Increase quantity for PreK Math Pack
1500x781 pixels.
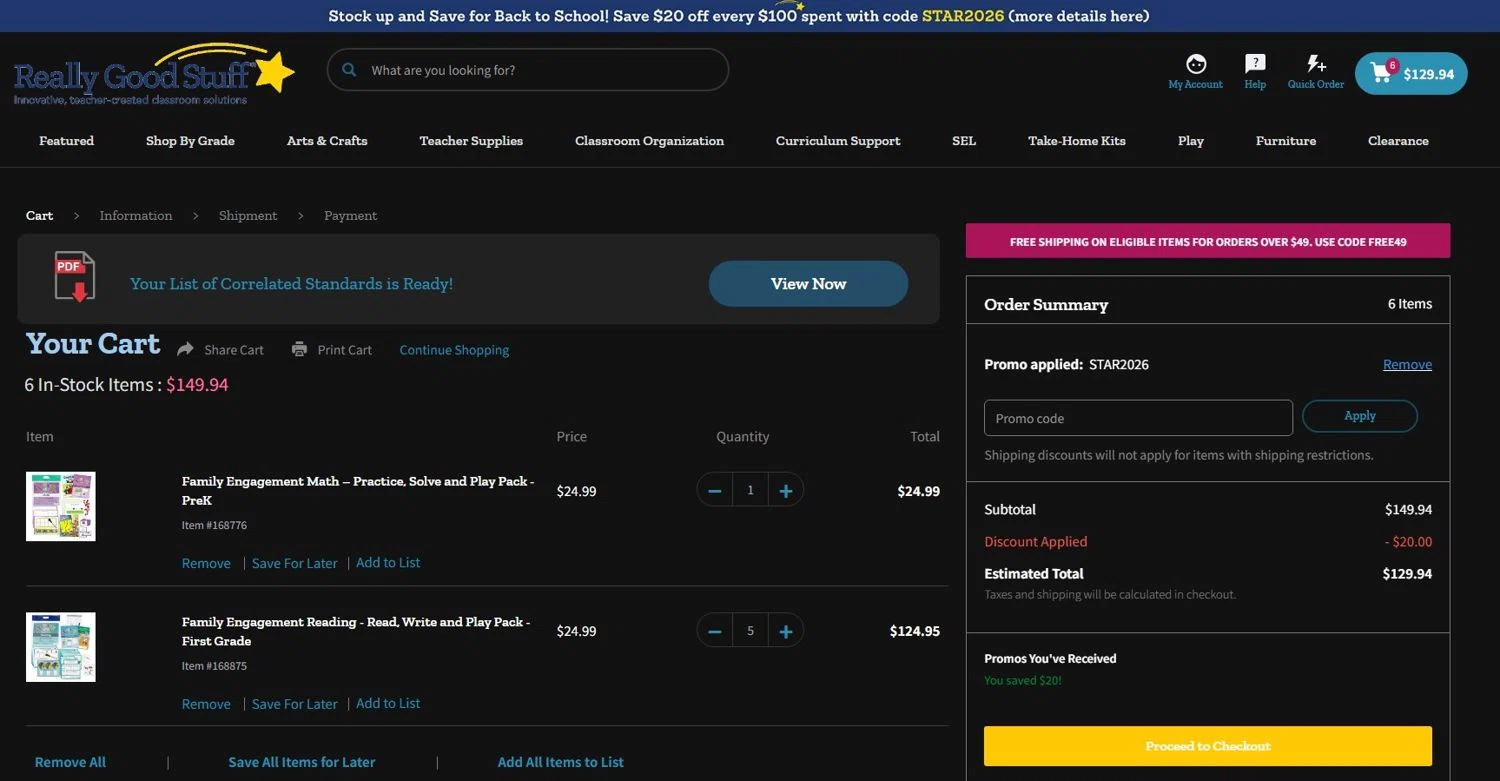coord(786,490)
